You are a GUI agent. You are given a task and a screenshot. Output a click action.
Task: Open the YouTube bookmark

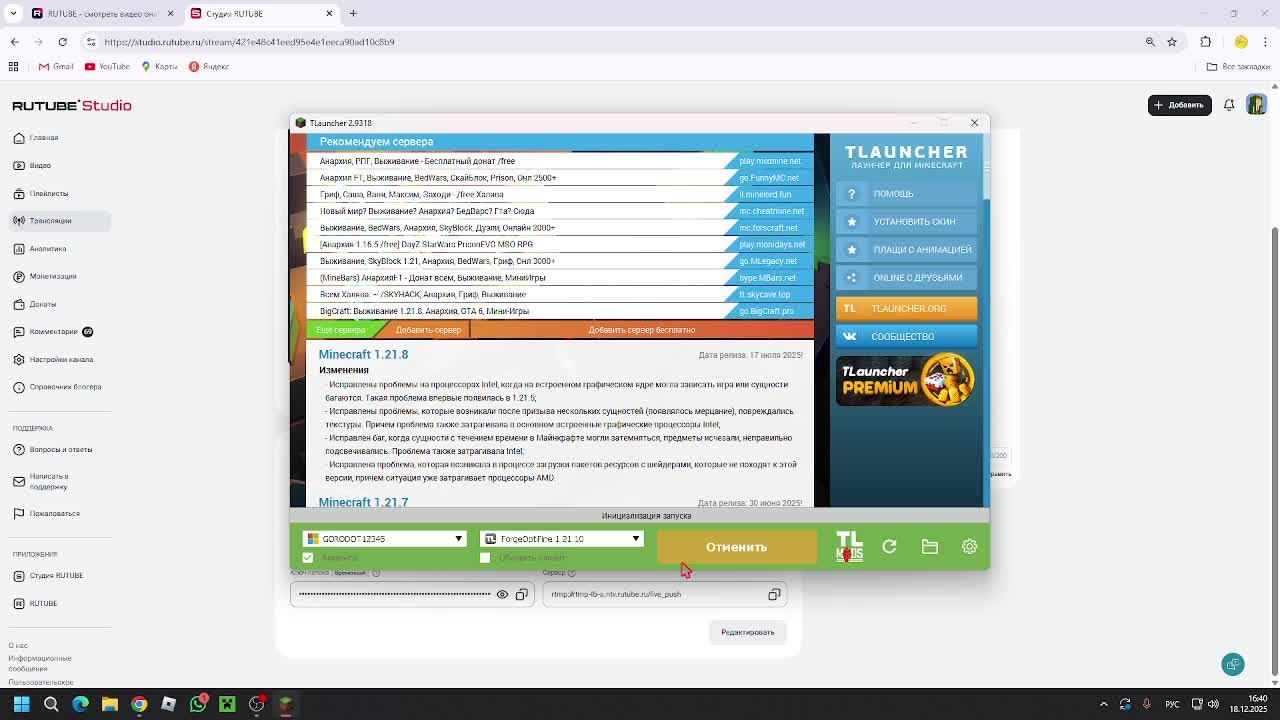coord(107,66)
